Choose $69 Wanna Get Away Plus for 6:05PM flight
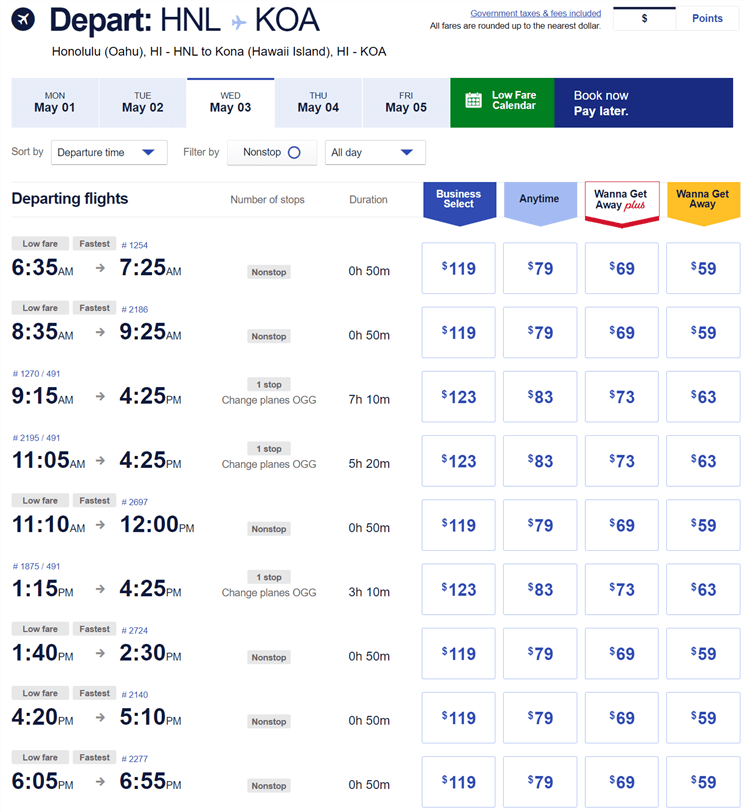 click(x=621, y=781)
